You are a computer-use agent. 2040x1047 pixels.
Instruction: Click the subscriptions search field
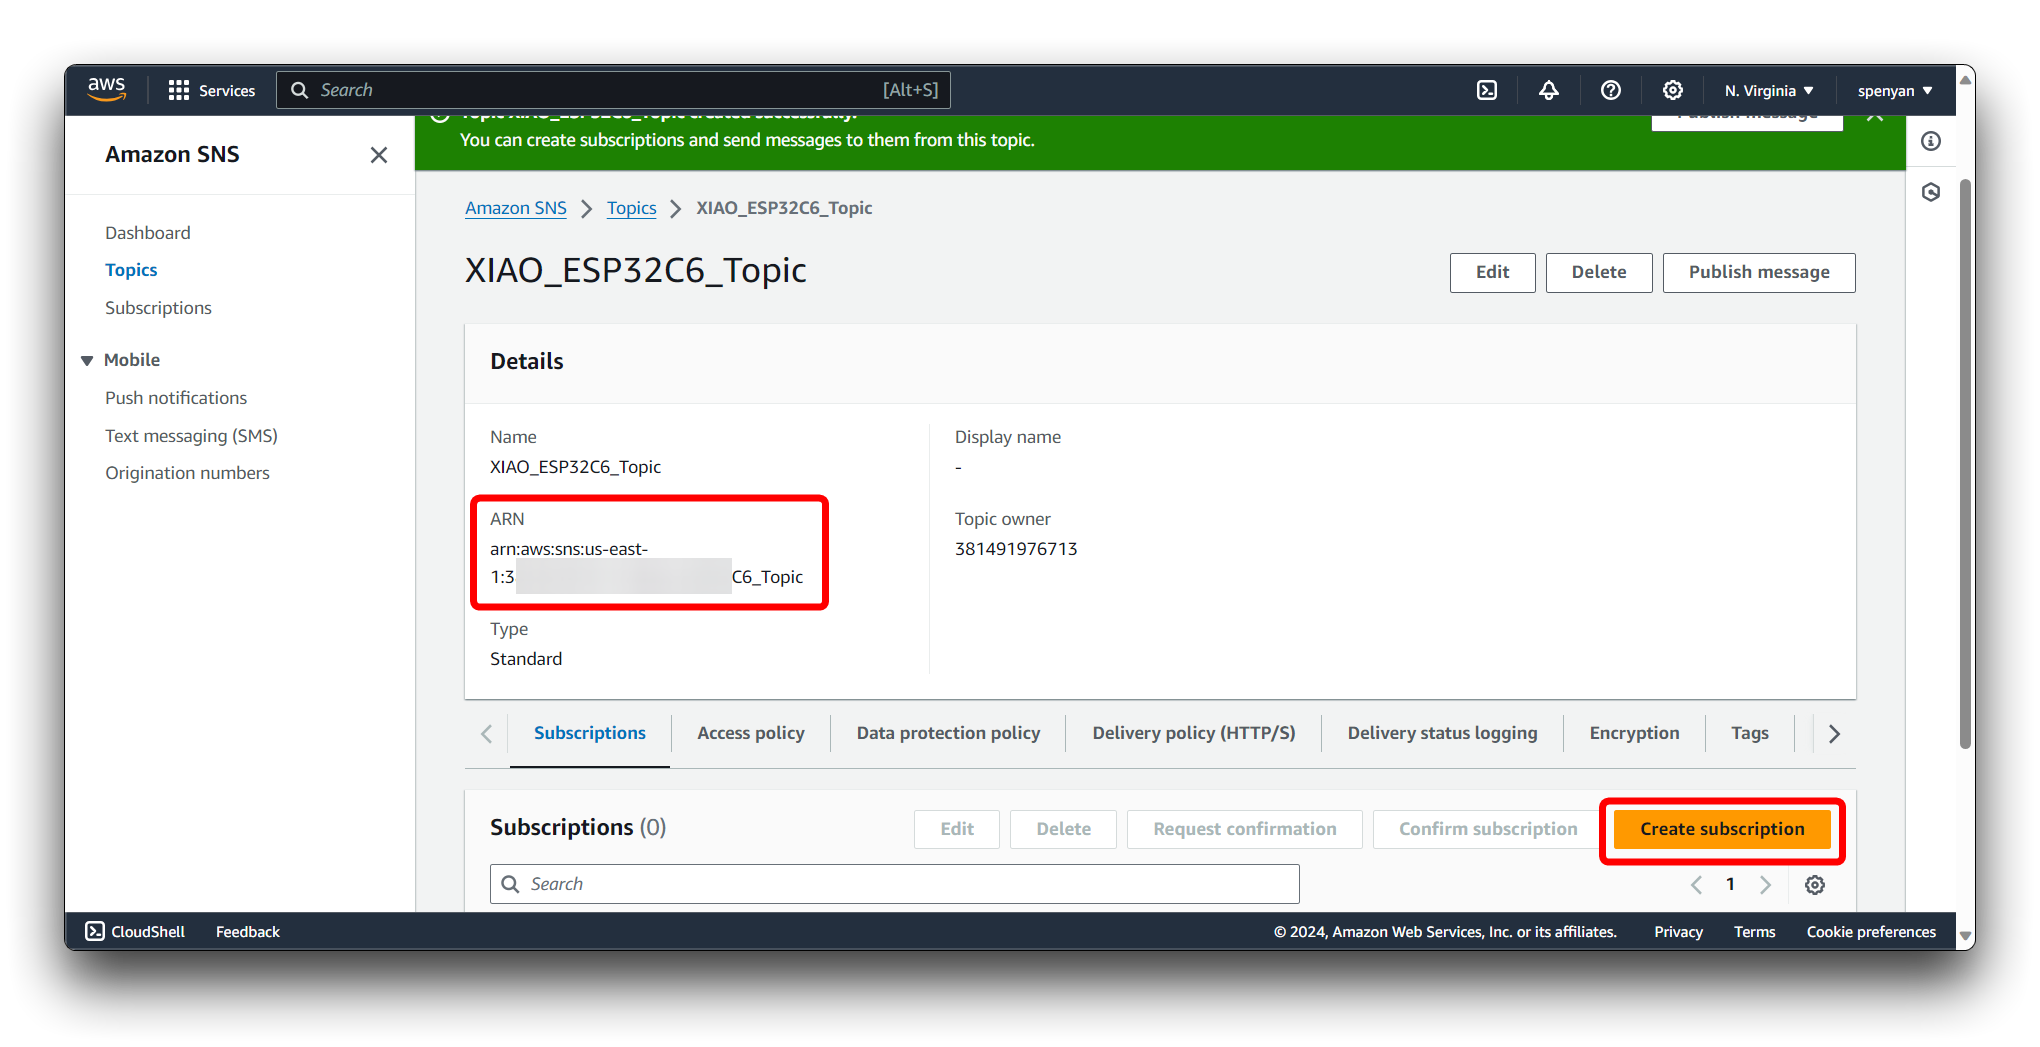pyautogui.click(x=895, y=884)
